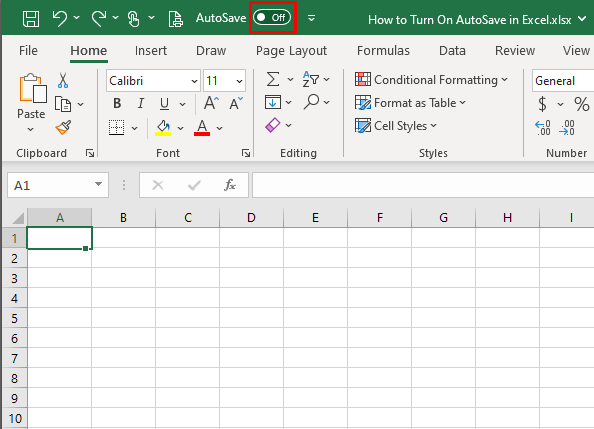The image size is (594, 429).
Task: Select row 5 header
Action: (14, 318)
